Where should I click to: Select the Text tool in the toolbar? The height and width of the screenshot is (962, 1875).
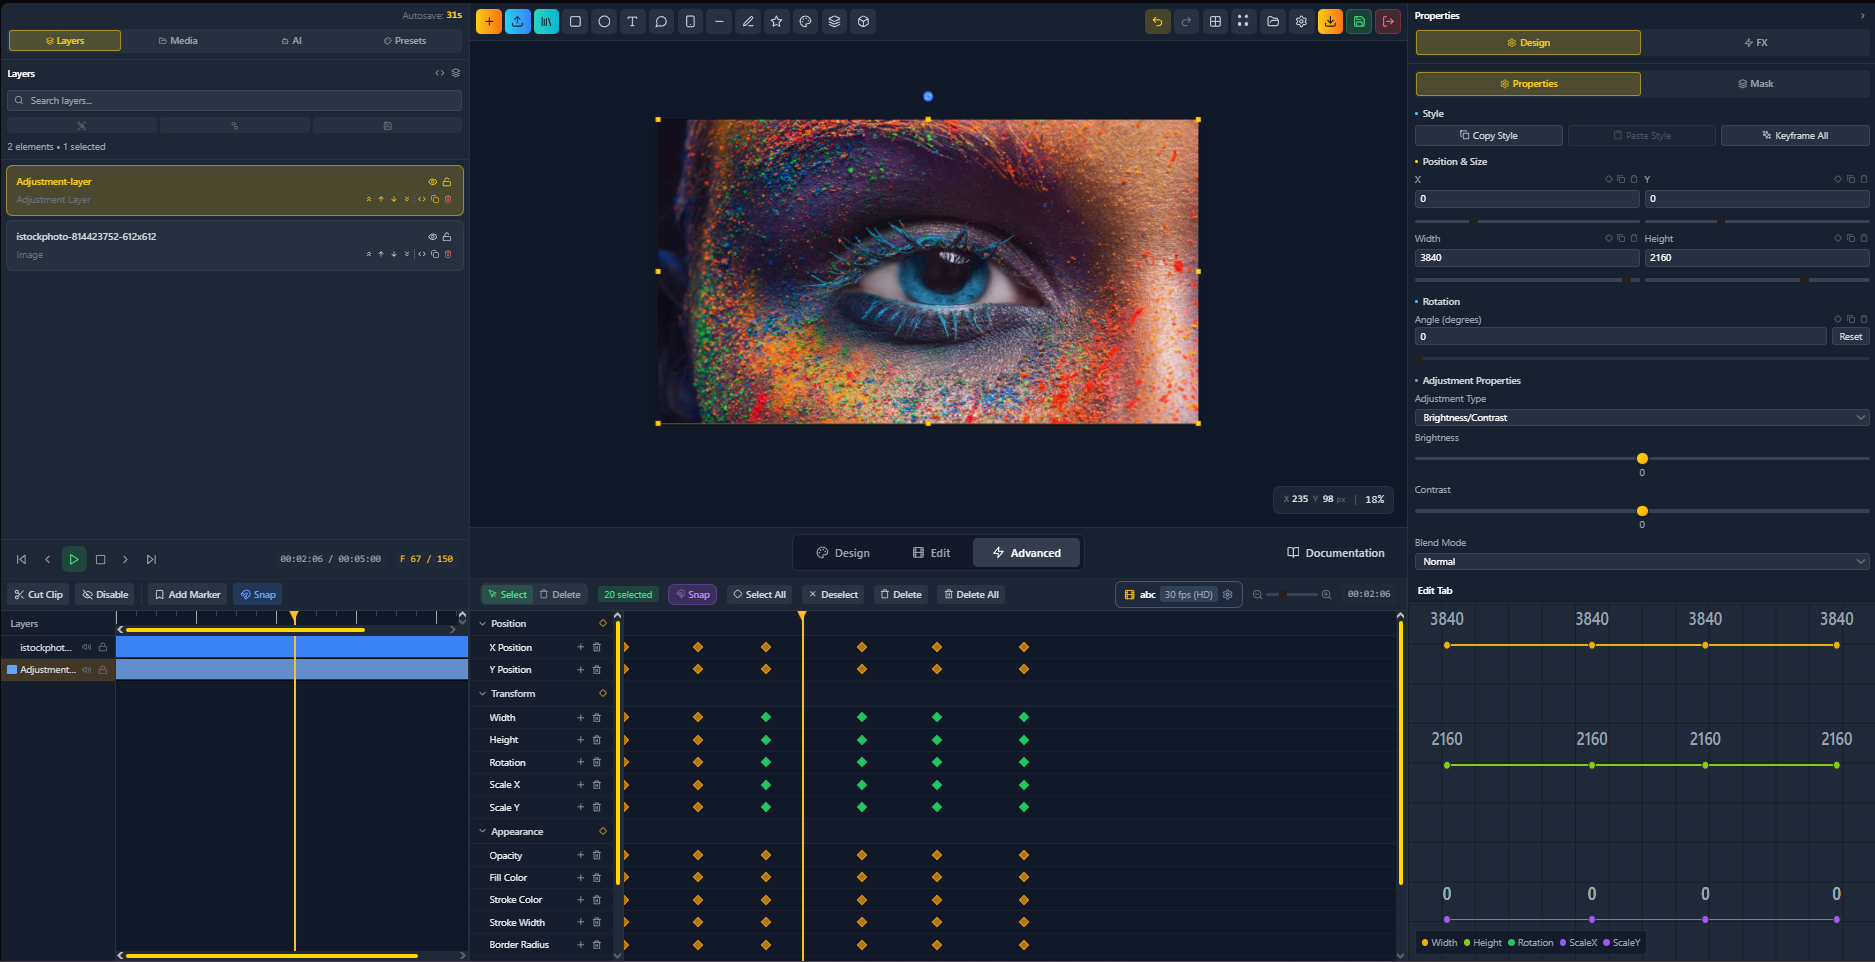coord(632,21)
